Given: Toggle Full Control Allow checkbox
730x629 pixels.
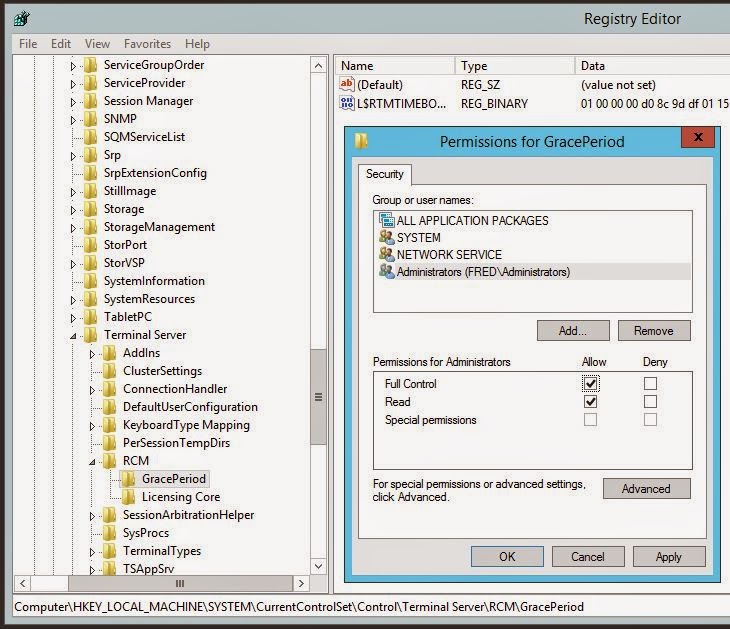Looking at the screenshot, I should 590,384.
